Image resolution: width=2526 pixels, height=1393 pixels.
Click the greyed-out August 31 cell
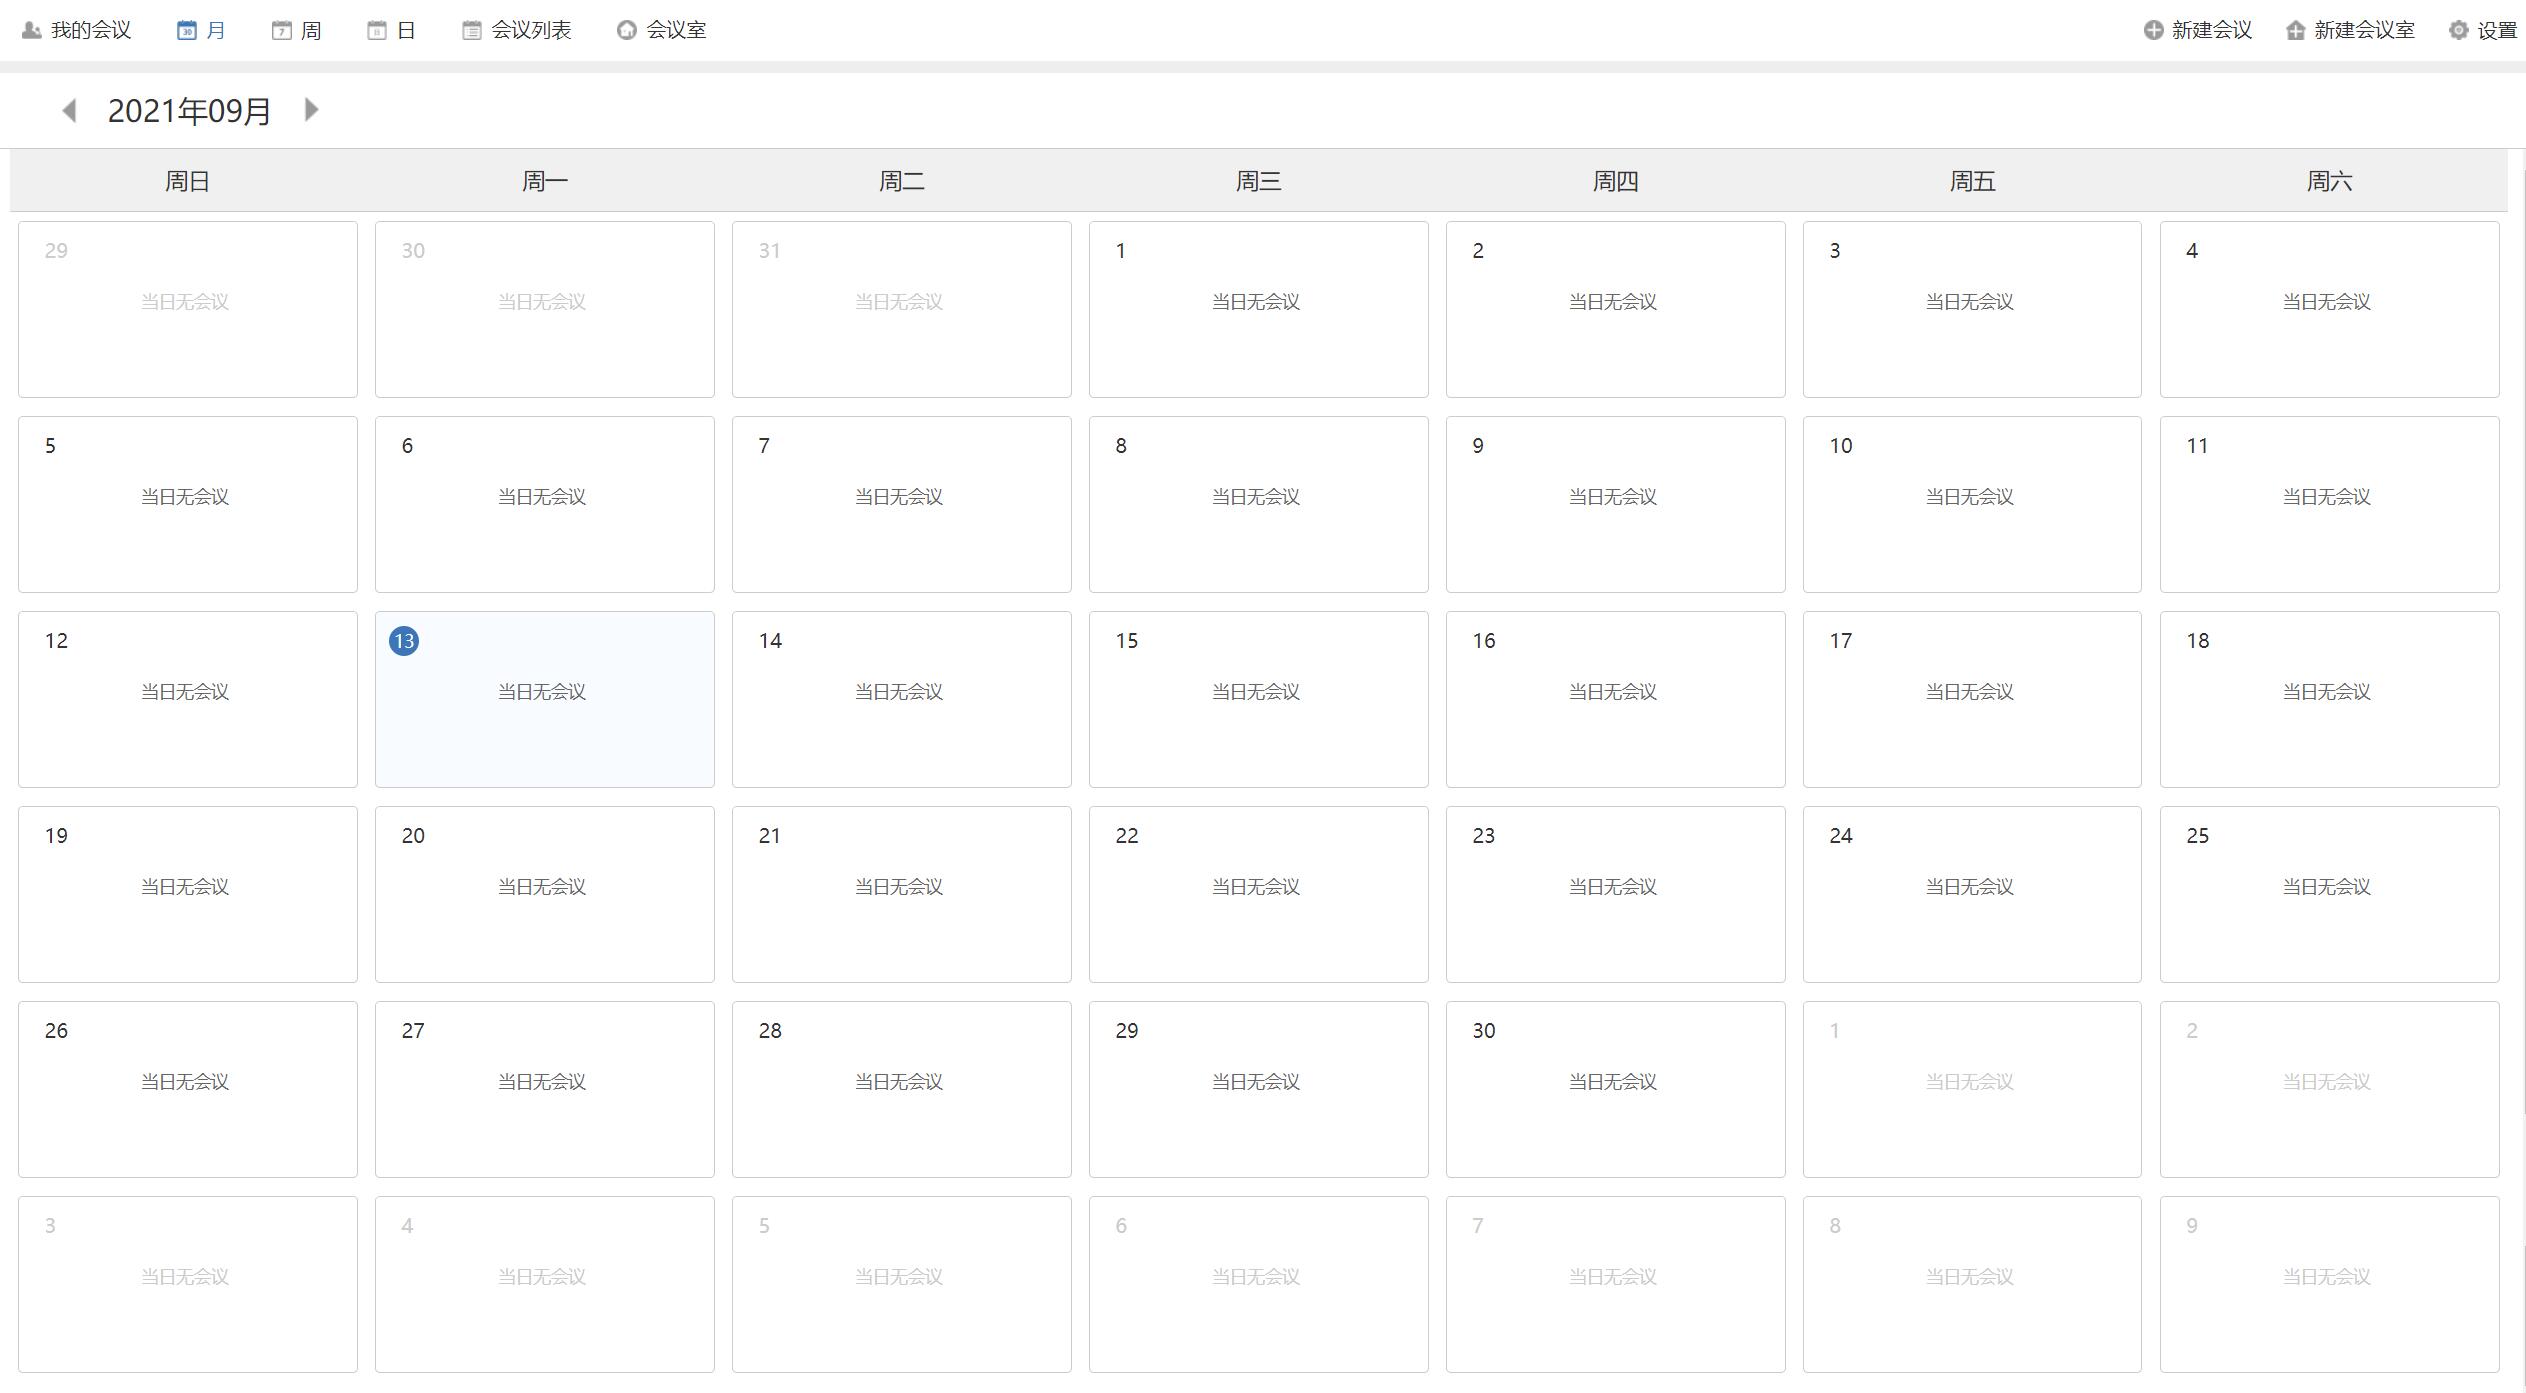pos(901,309)
